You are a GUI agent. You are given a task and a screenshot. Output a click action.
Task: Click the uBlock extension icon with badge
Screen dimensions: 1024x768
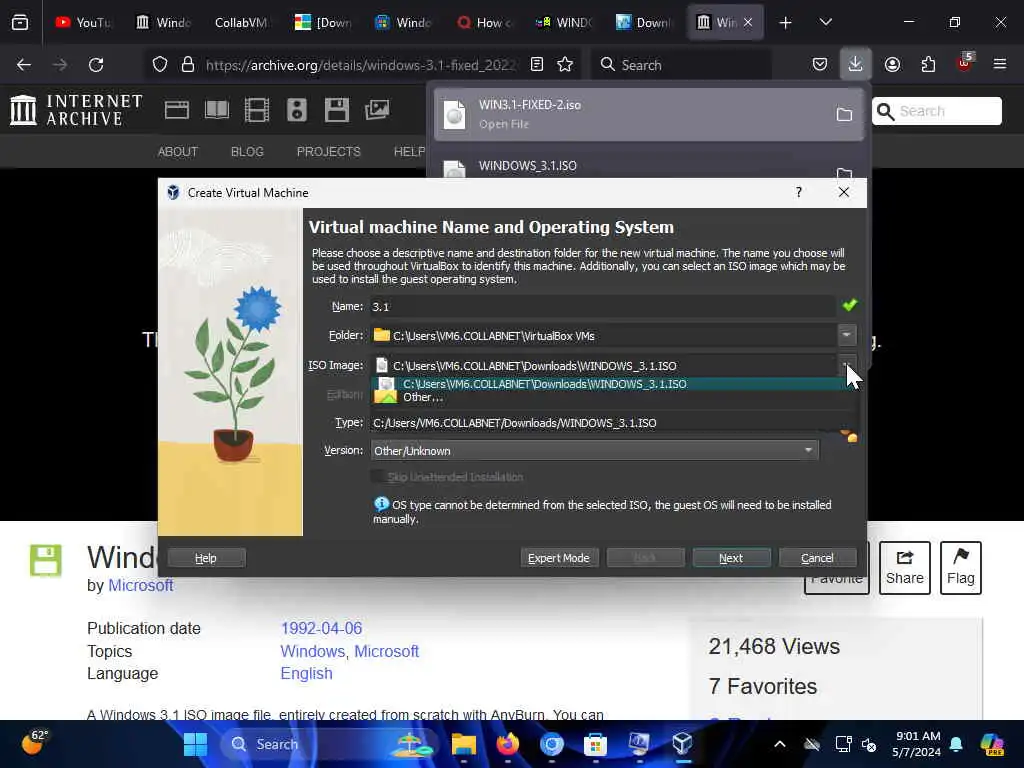click(x=964, y=63)
